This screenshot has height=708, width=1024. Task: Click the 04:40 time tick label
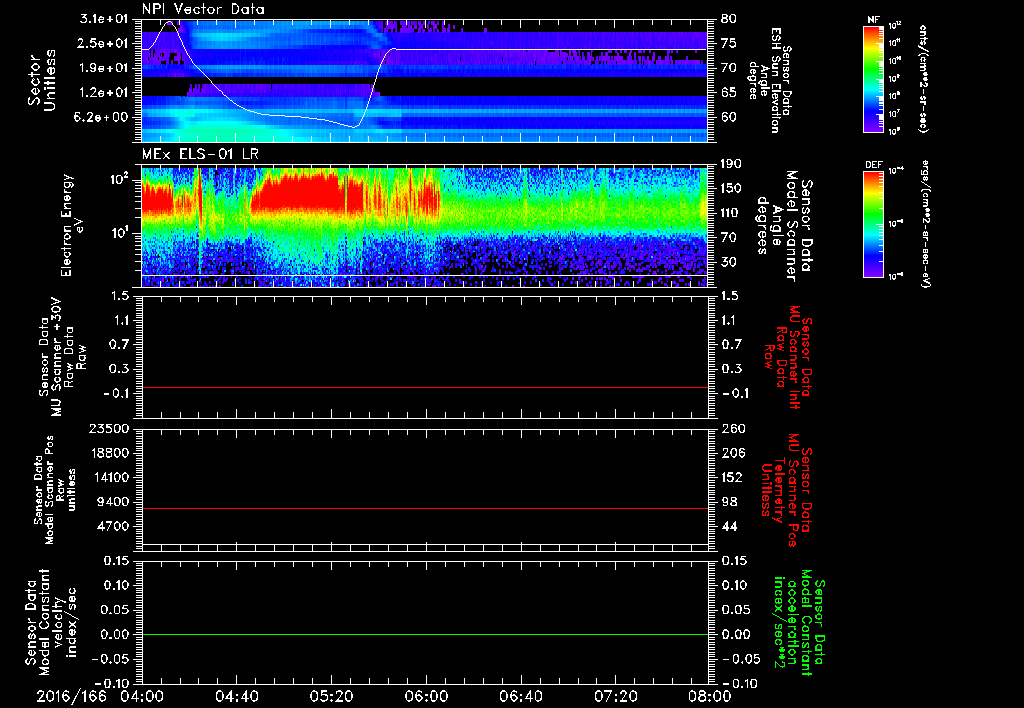(236, 696)
